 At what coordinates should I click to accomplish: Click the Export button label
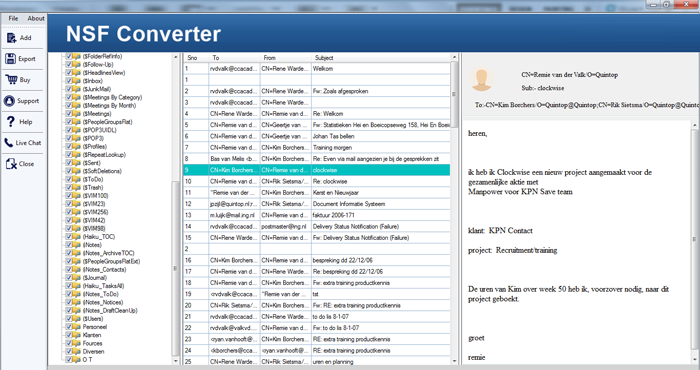[x=27, y=59]
